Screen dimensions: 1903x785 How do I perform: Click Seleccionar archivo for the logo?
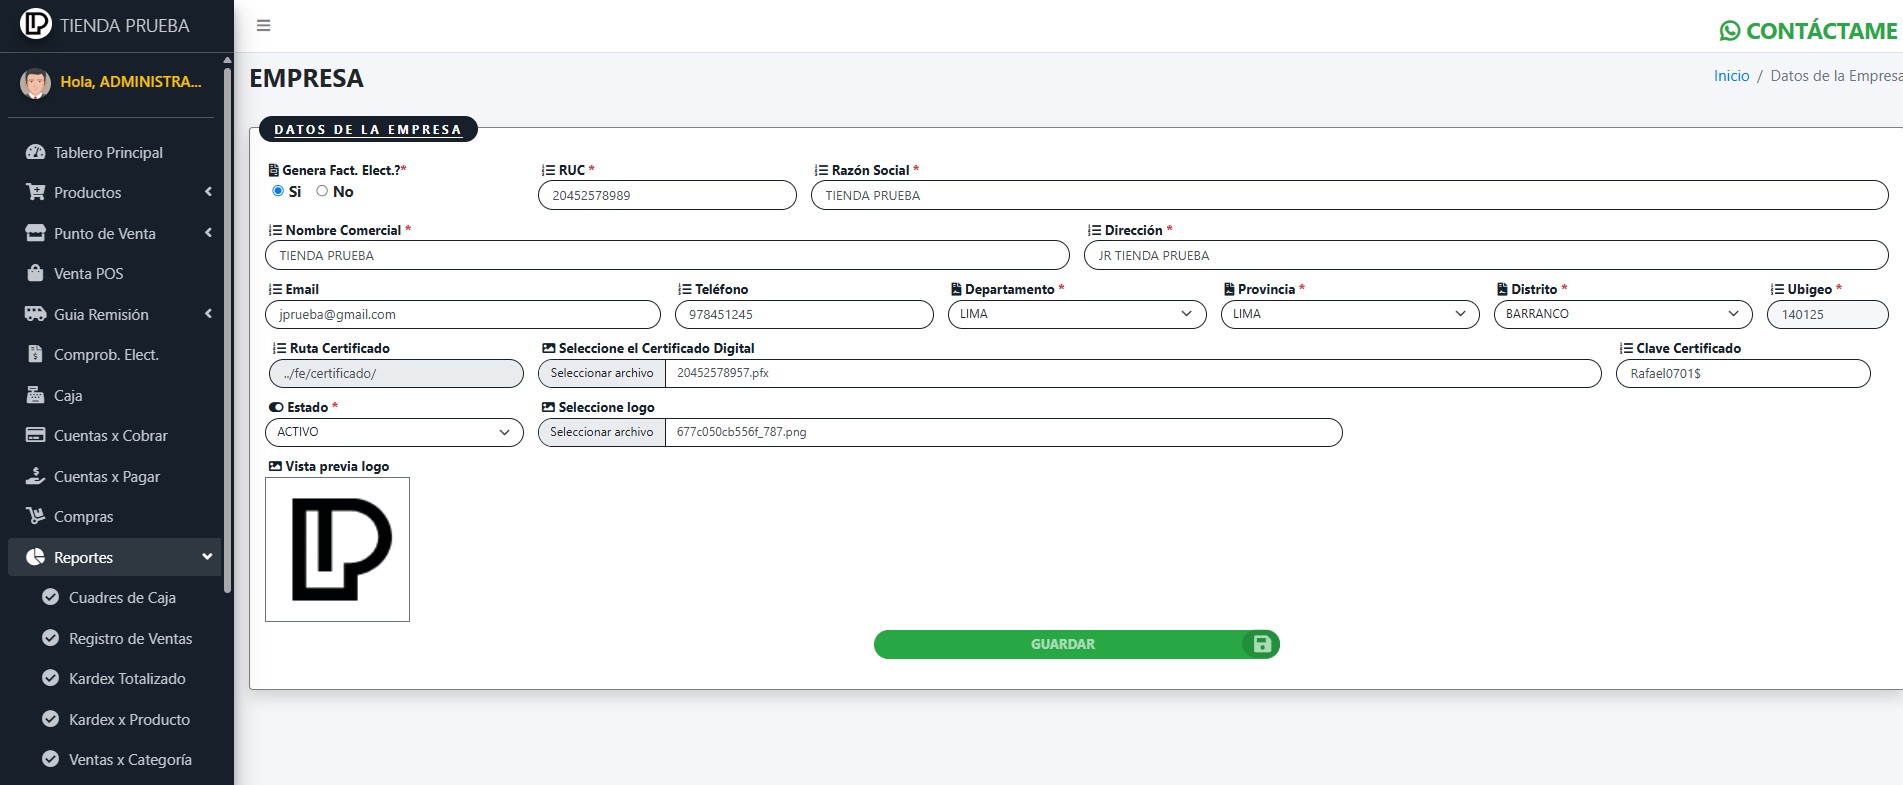pos(602,432)
